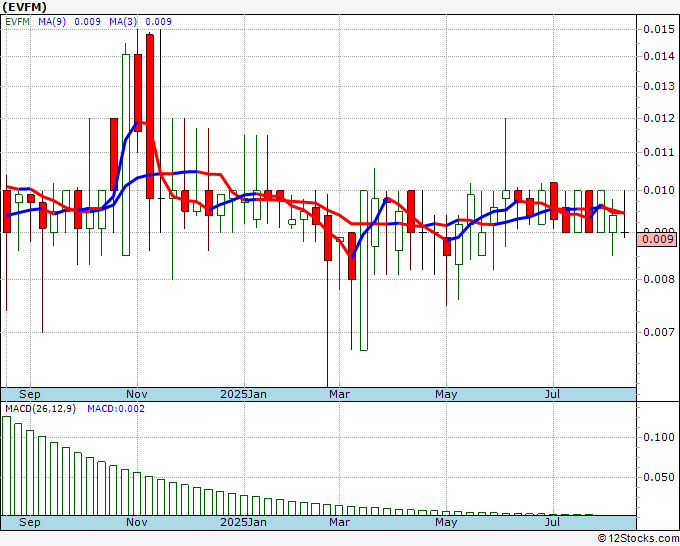680x546 pixels.
Task: Select the green EVFM legend label
Action: click(17, 22)
